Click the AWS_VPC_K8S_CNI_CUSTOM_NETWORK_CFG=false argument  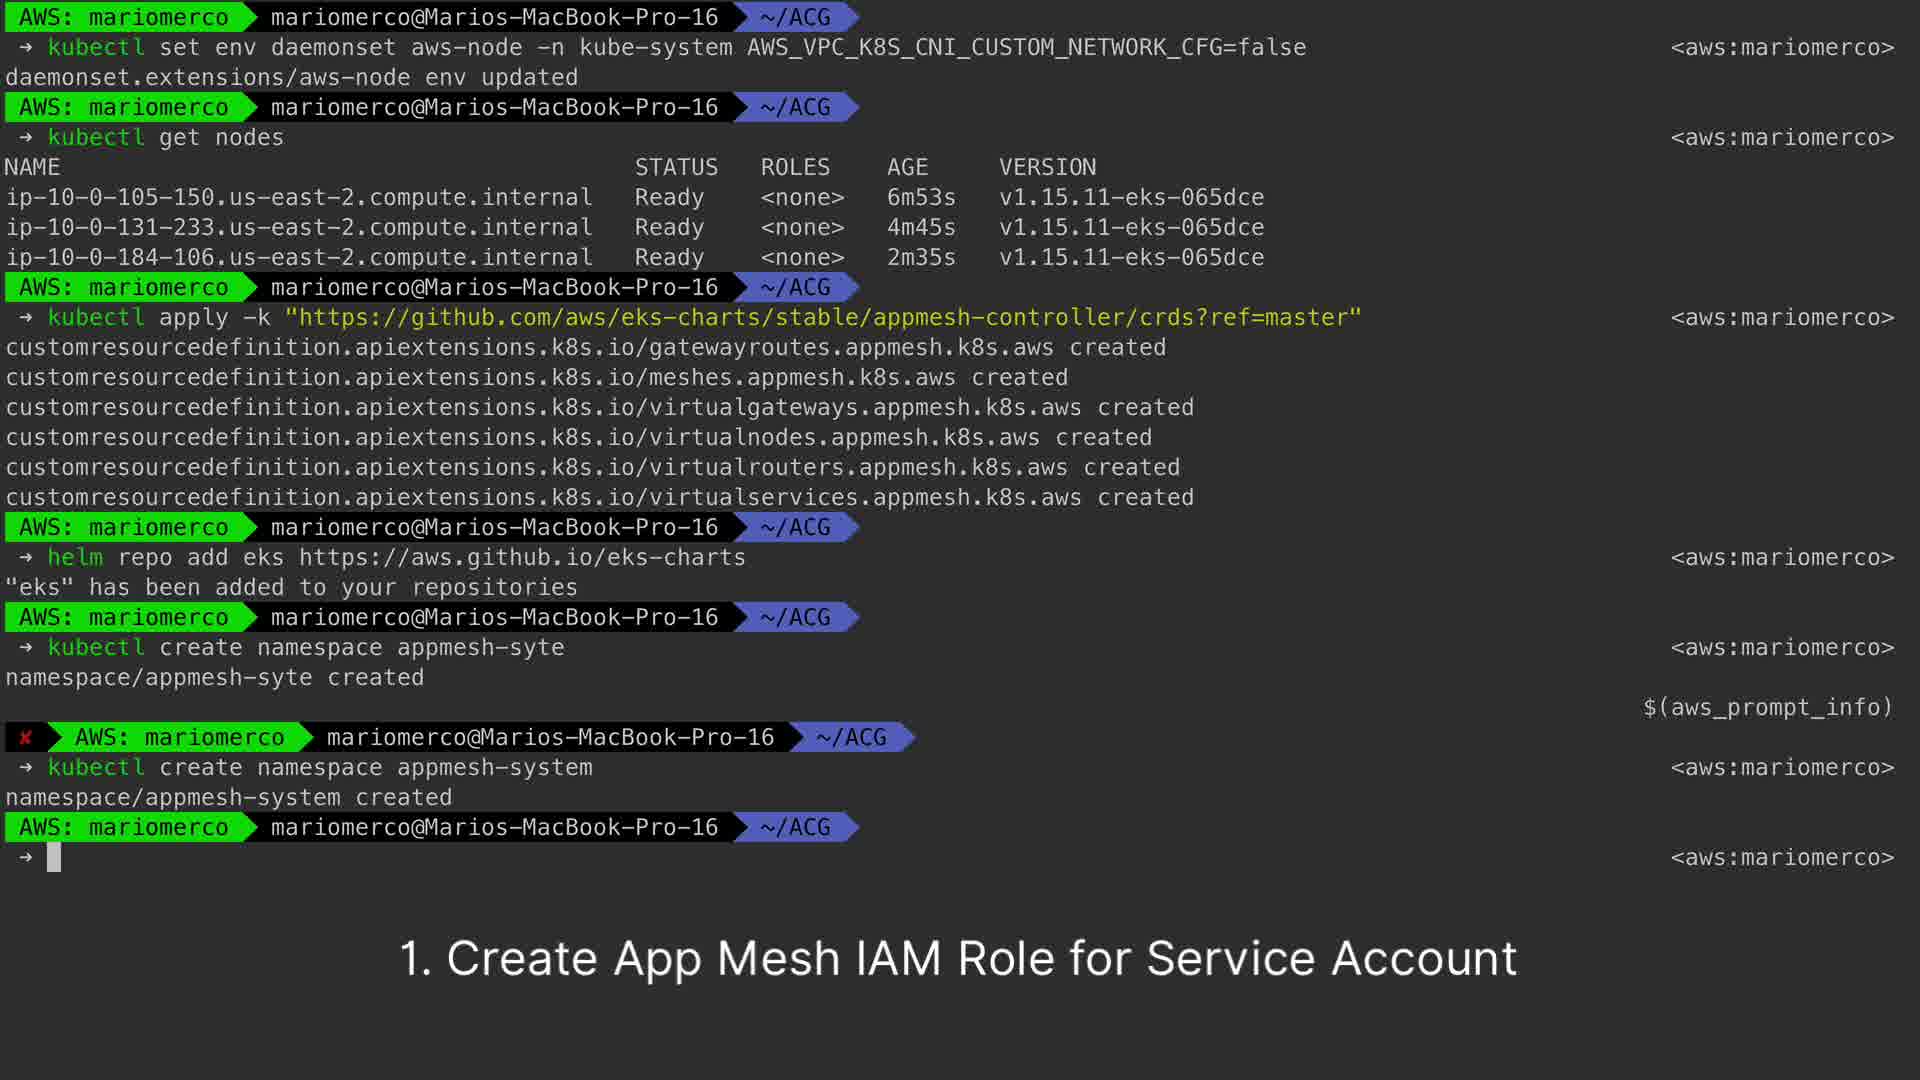coord(1026,47)
